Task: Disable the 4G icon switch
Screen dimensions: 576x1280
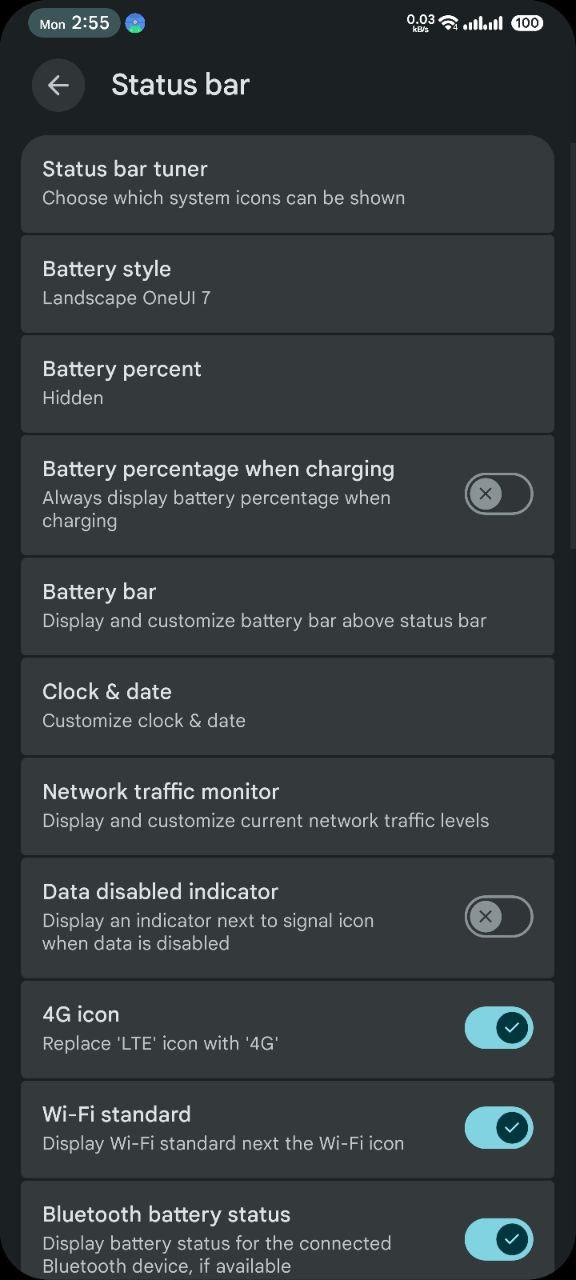Action: click(498, 1027)
